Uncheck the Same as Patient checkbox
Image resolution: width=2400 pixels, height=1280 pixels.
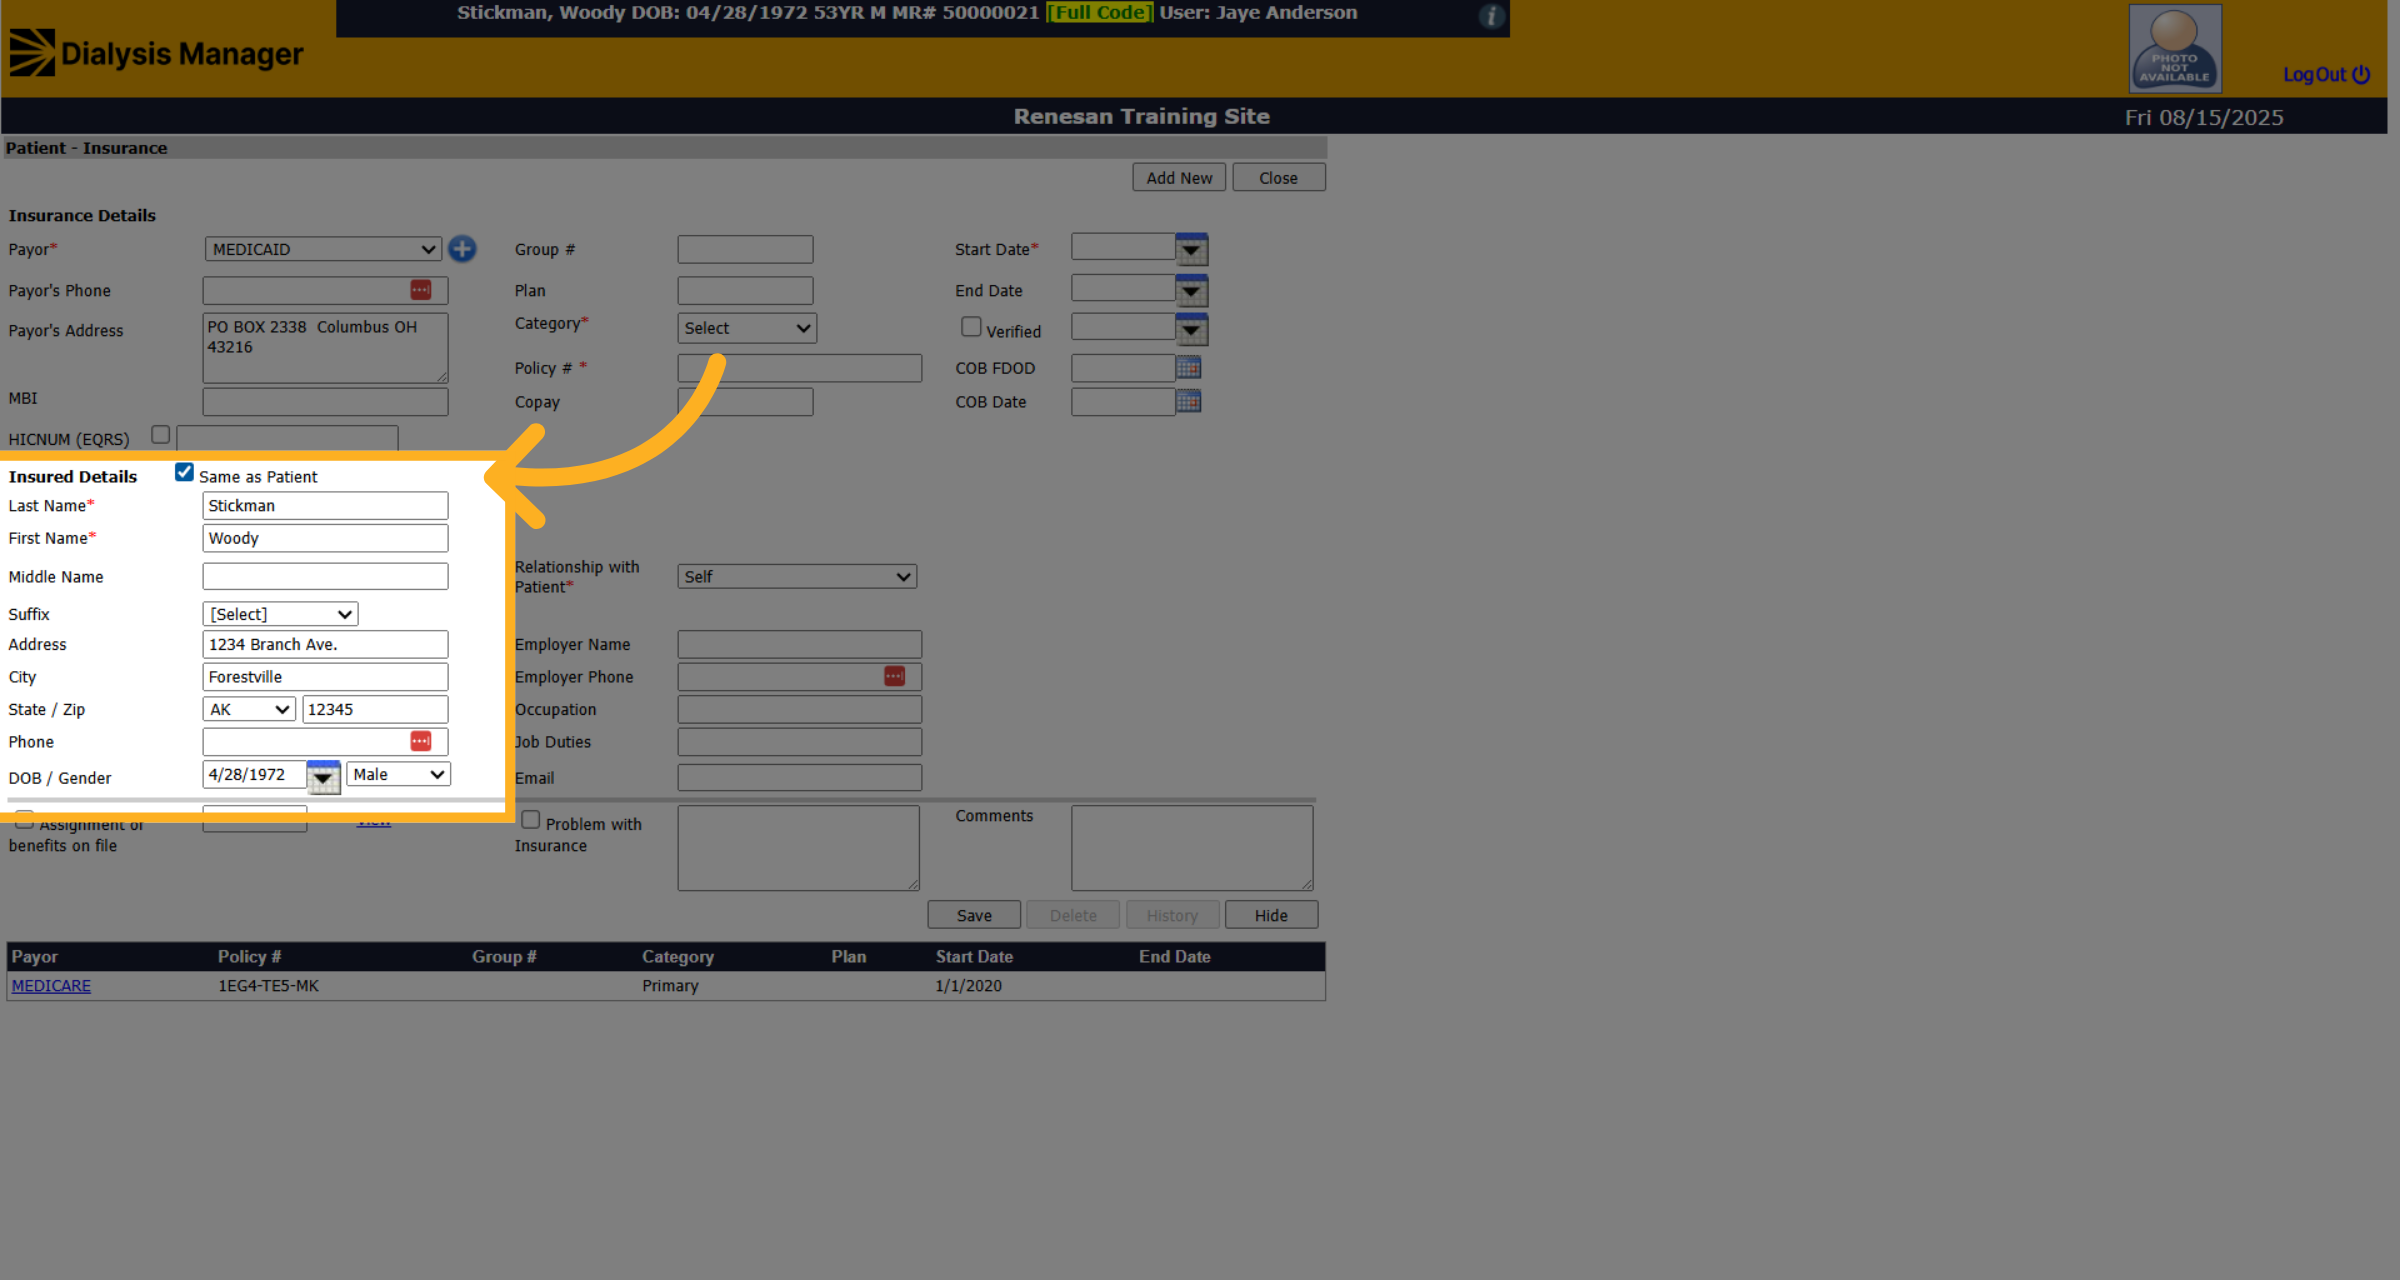184,472
